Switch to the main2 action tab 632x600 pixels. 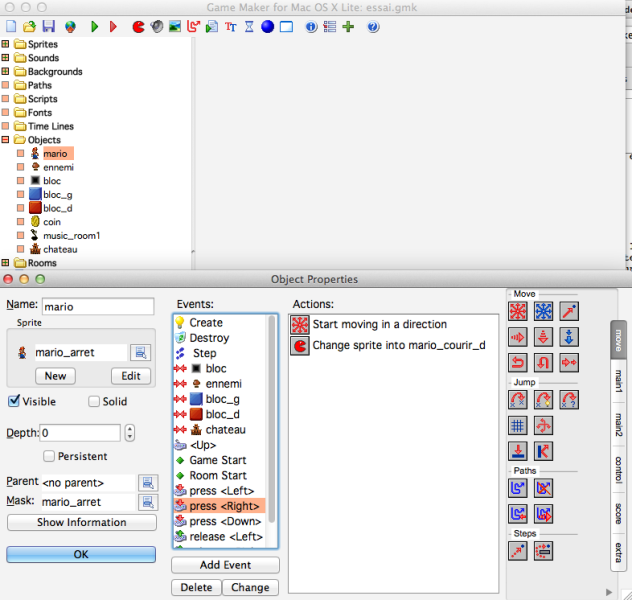[x=618, y=424]
